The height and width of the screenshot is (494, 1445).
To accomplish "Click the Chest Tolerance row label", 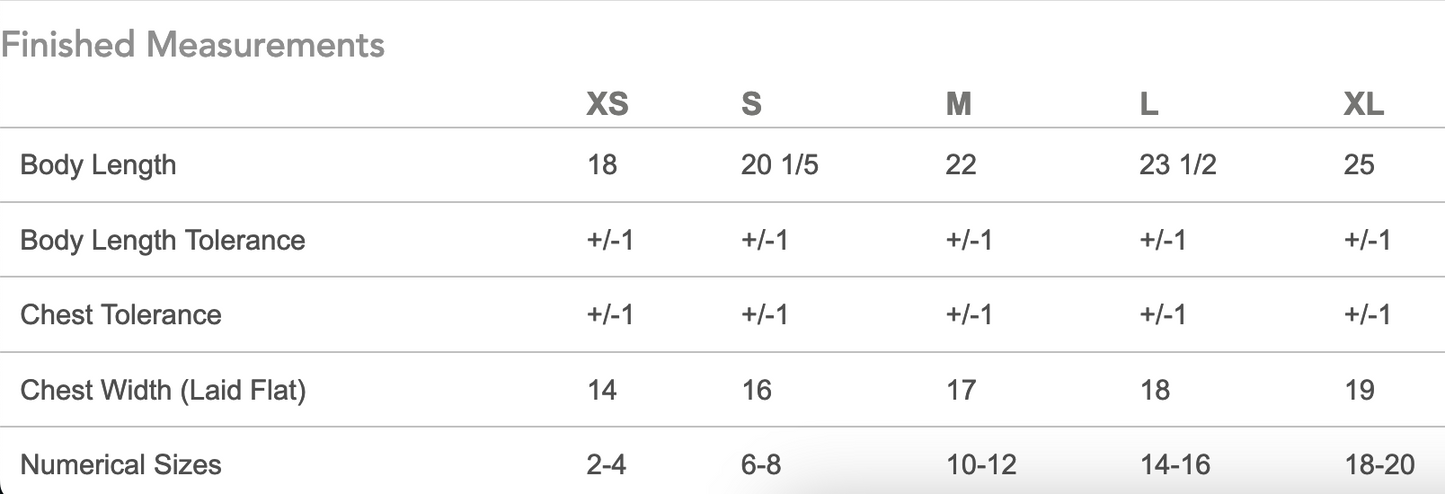I will point(121,315).
